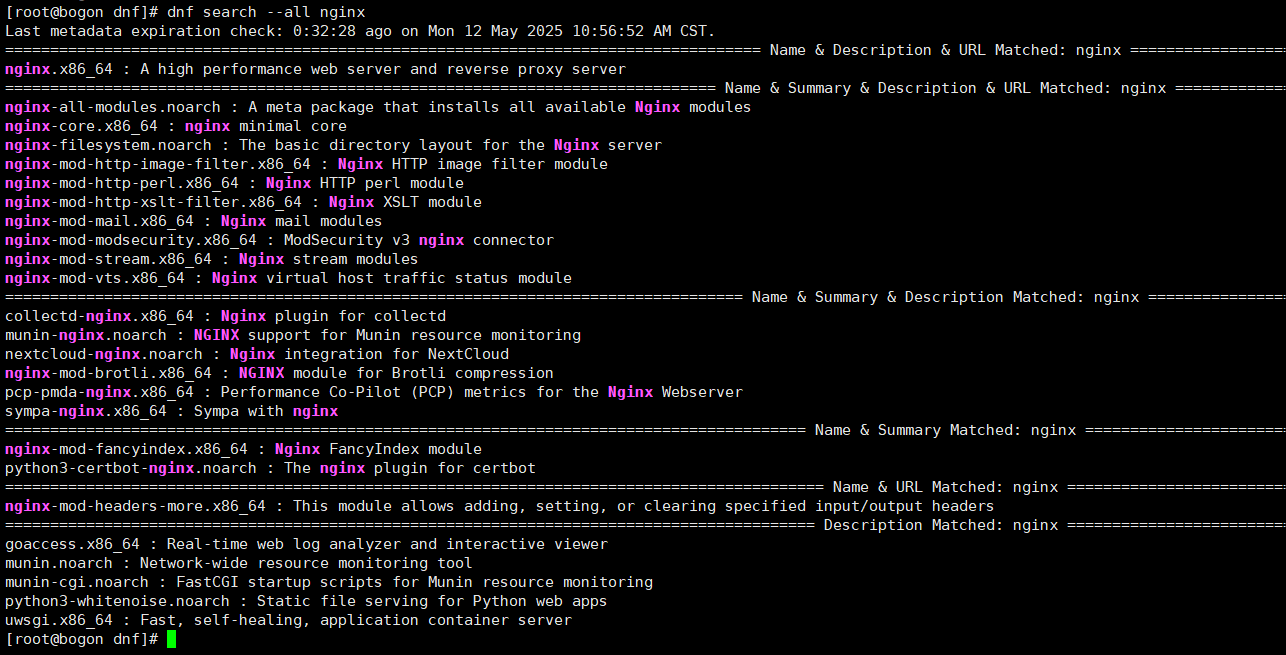Viewport: 1286px width, 655px height.
Task: Click the 'Name & Summary Matched: nginx' header
Action: tap(945, 430)
